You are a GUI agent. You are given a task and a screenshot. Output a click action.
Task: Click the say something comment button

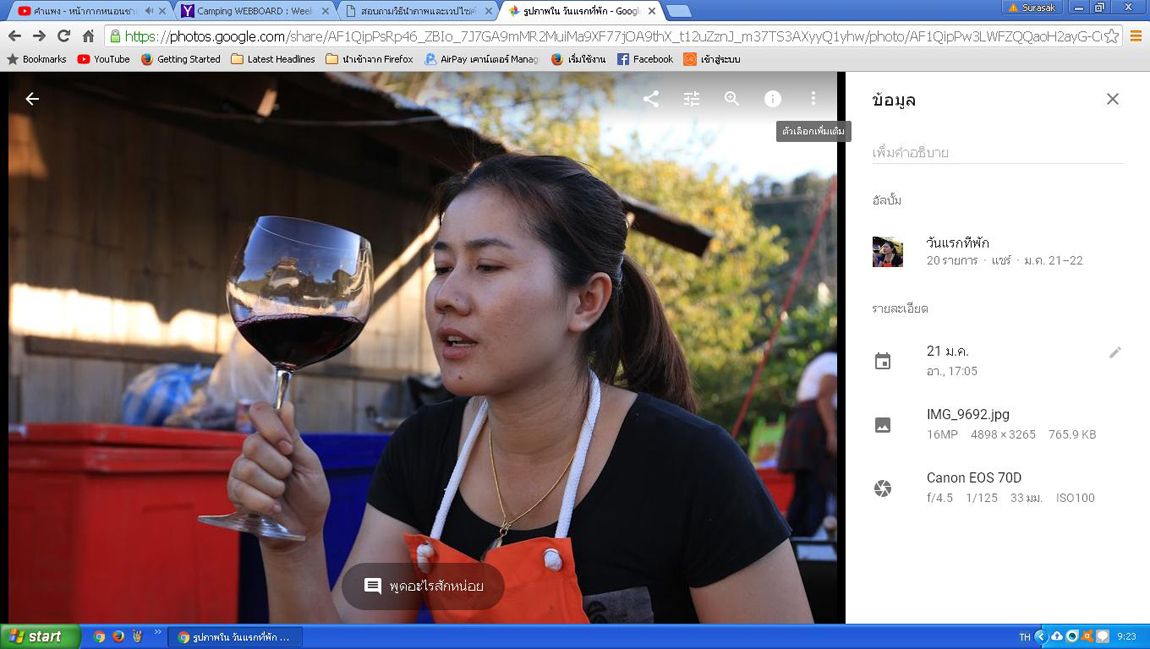(x=423, y=586)
